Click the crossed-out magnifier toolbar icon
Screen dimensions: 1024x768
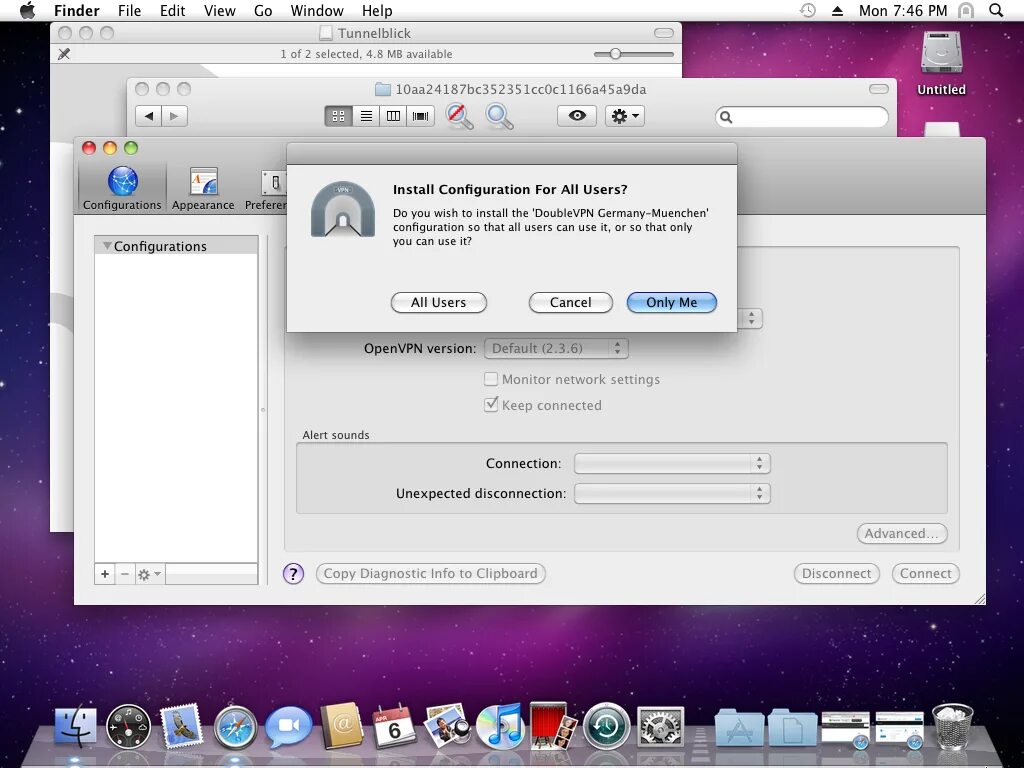(459, 116)
